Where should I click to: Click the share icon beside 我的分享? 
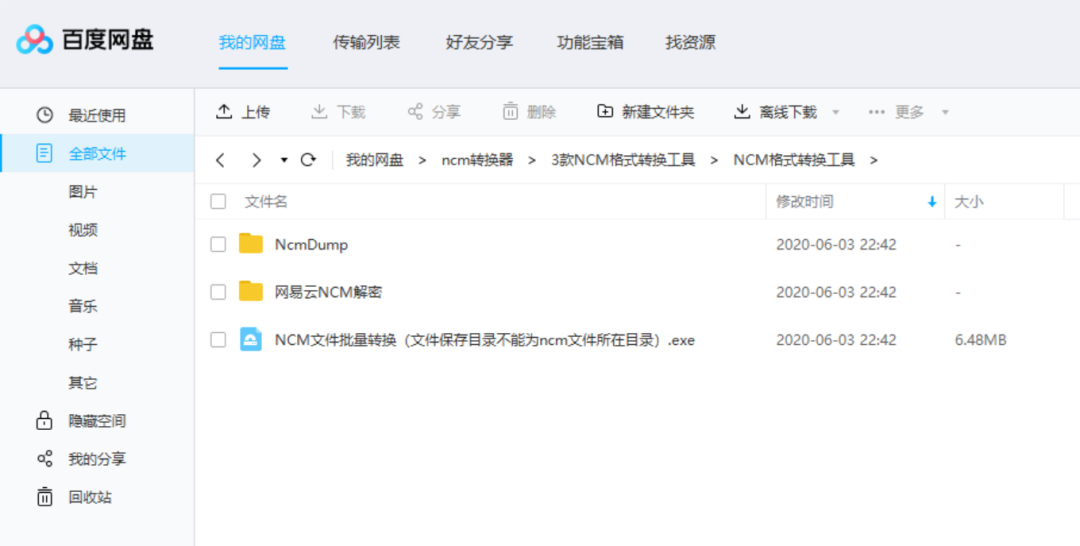(x=45, y=459)
